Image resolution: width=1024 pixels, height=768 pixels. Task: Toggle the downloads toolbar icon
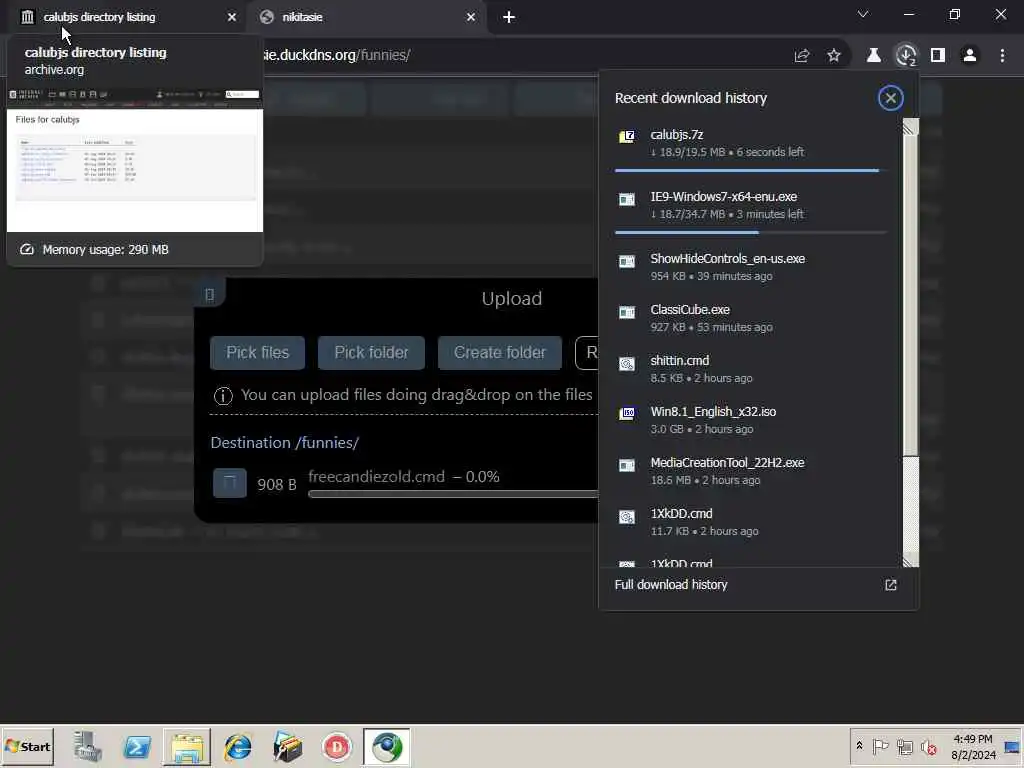[906, 56]
